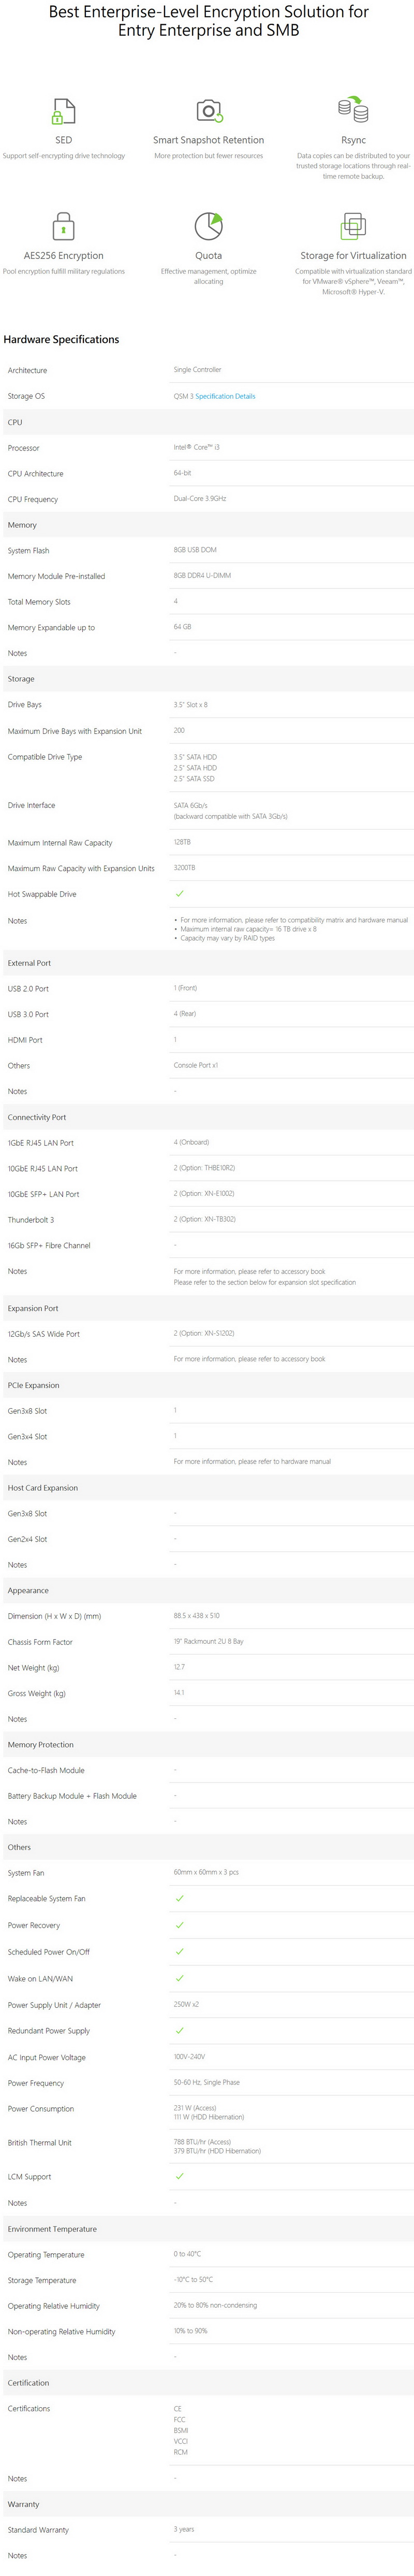This screenshot has width=414, height=2576.
Task: Click the Wake on LAN/WAN checkmark
Action: (180, 1978)
